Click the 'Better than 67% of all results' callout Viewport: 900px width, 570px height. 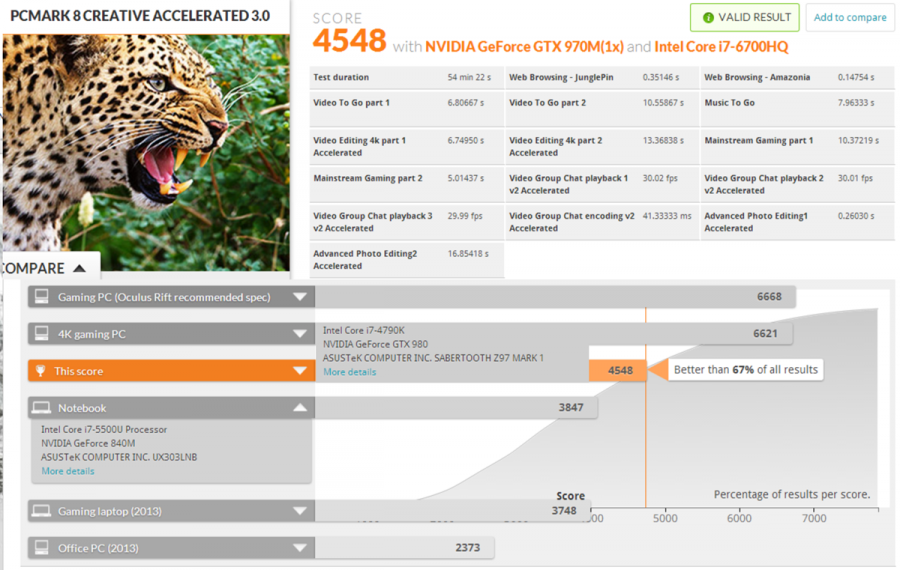[x=745, y=370]
